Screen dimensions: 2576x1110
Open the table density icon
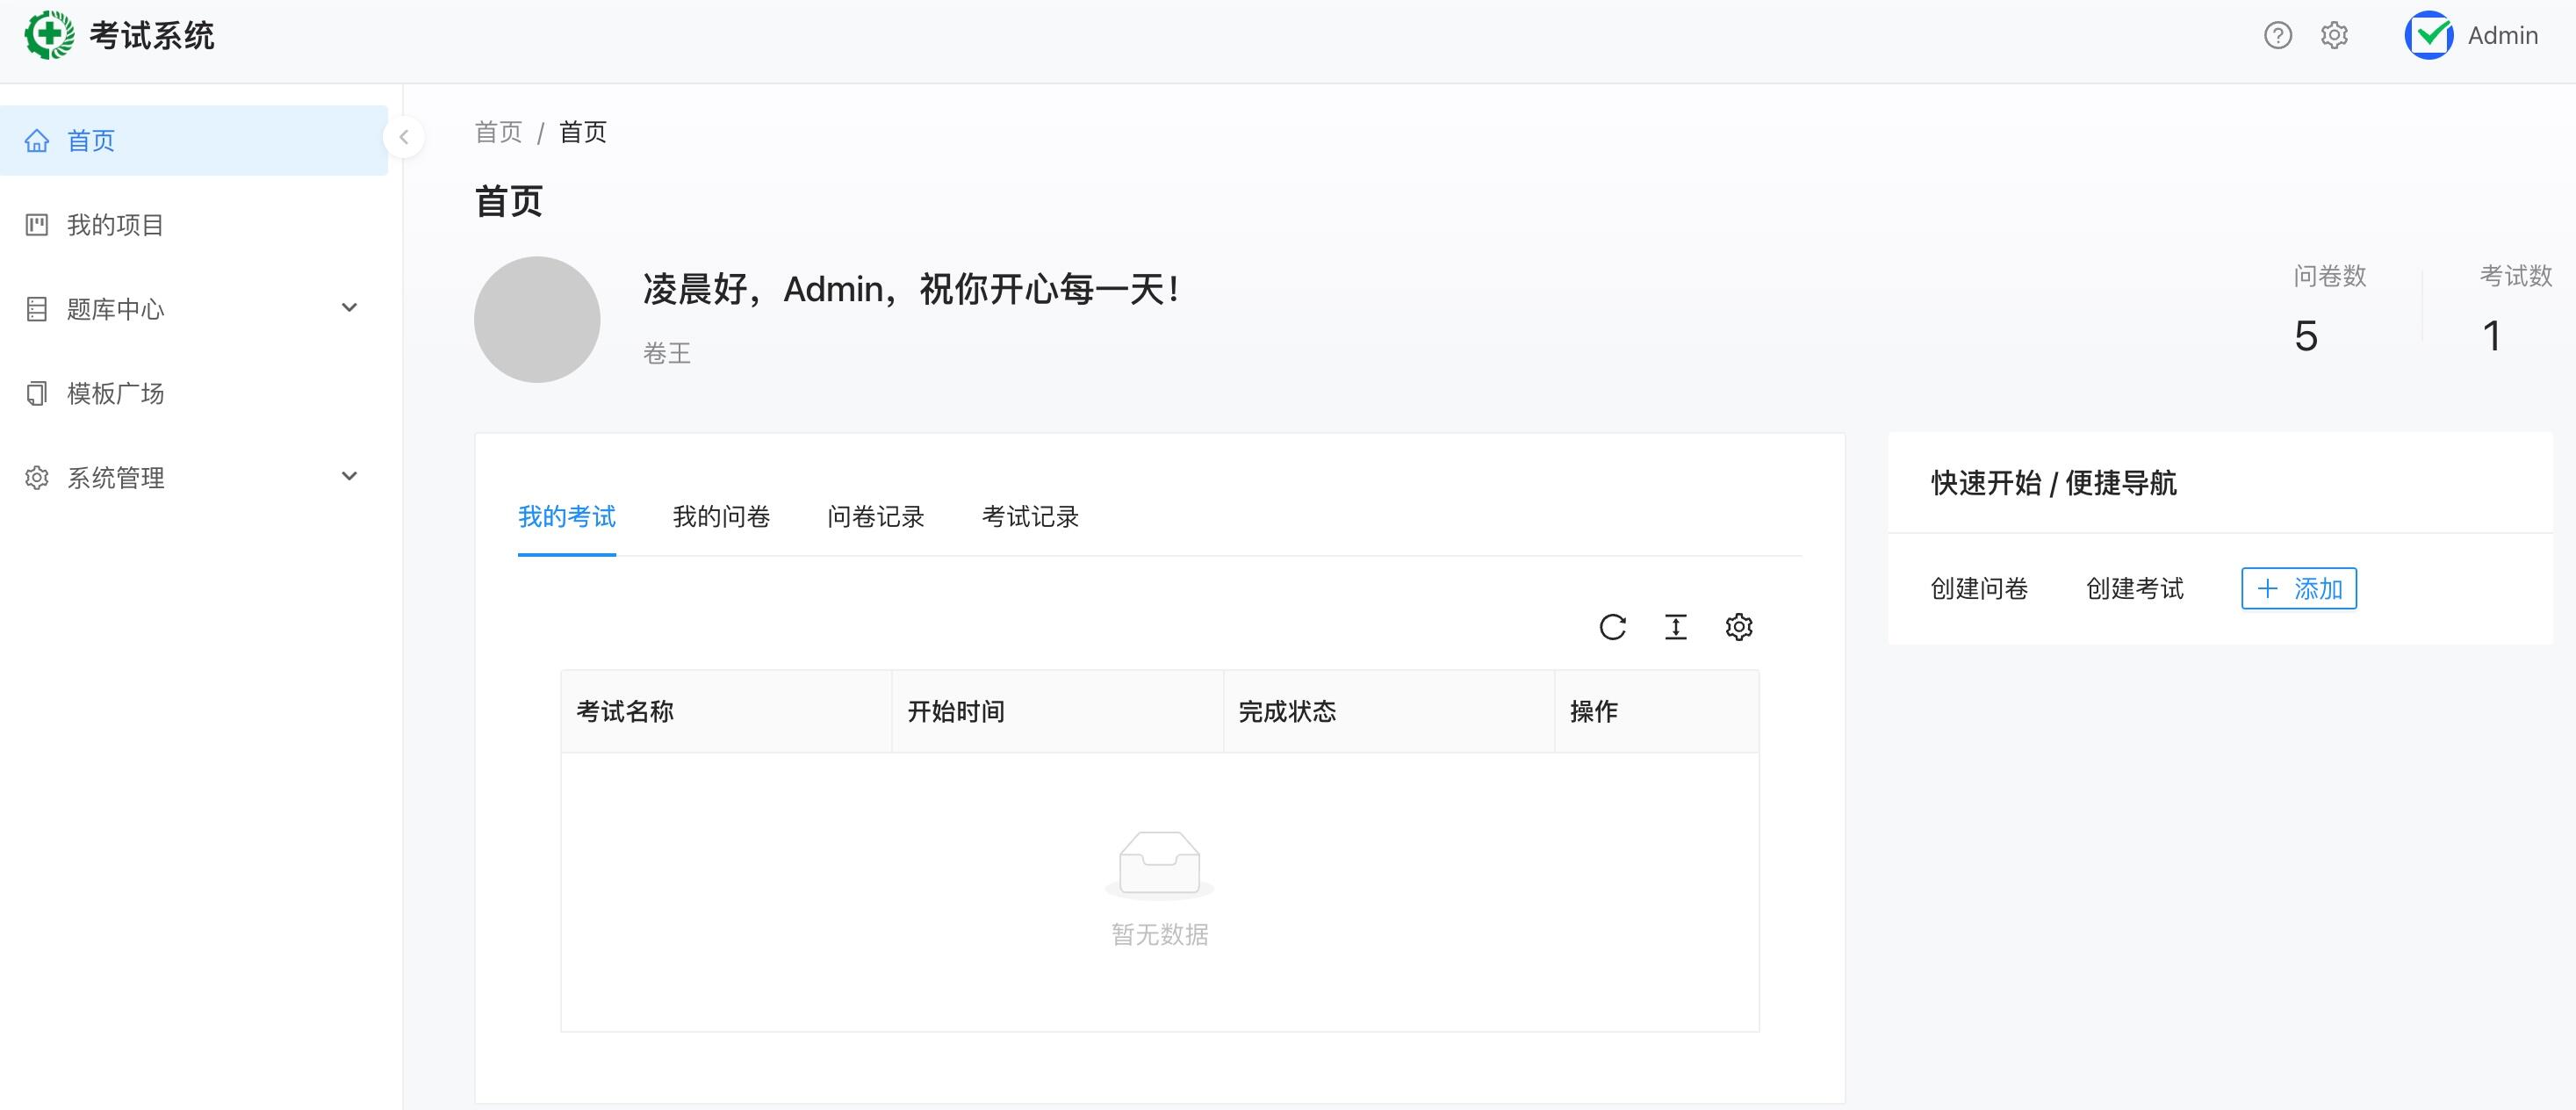1676,627
